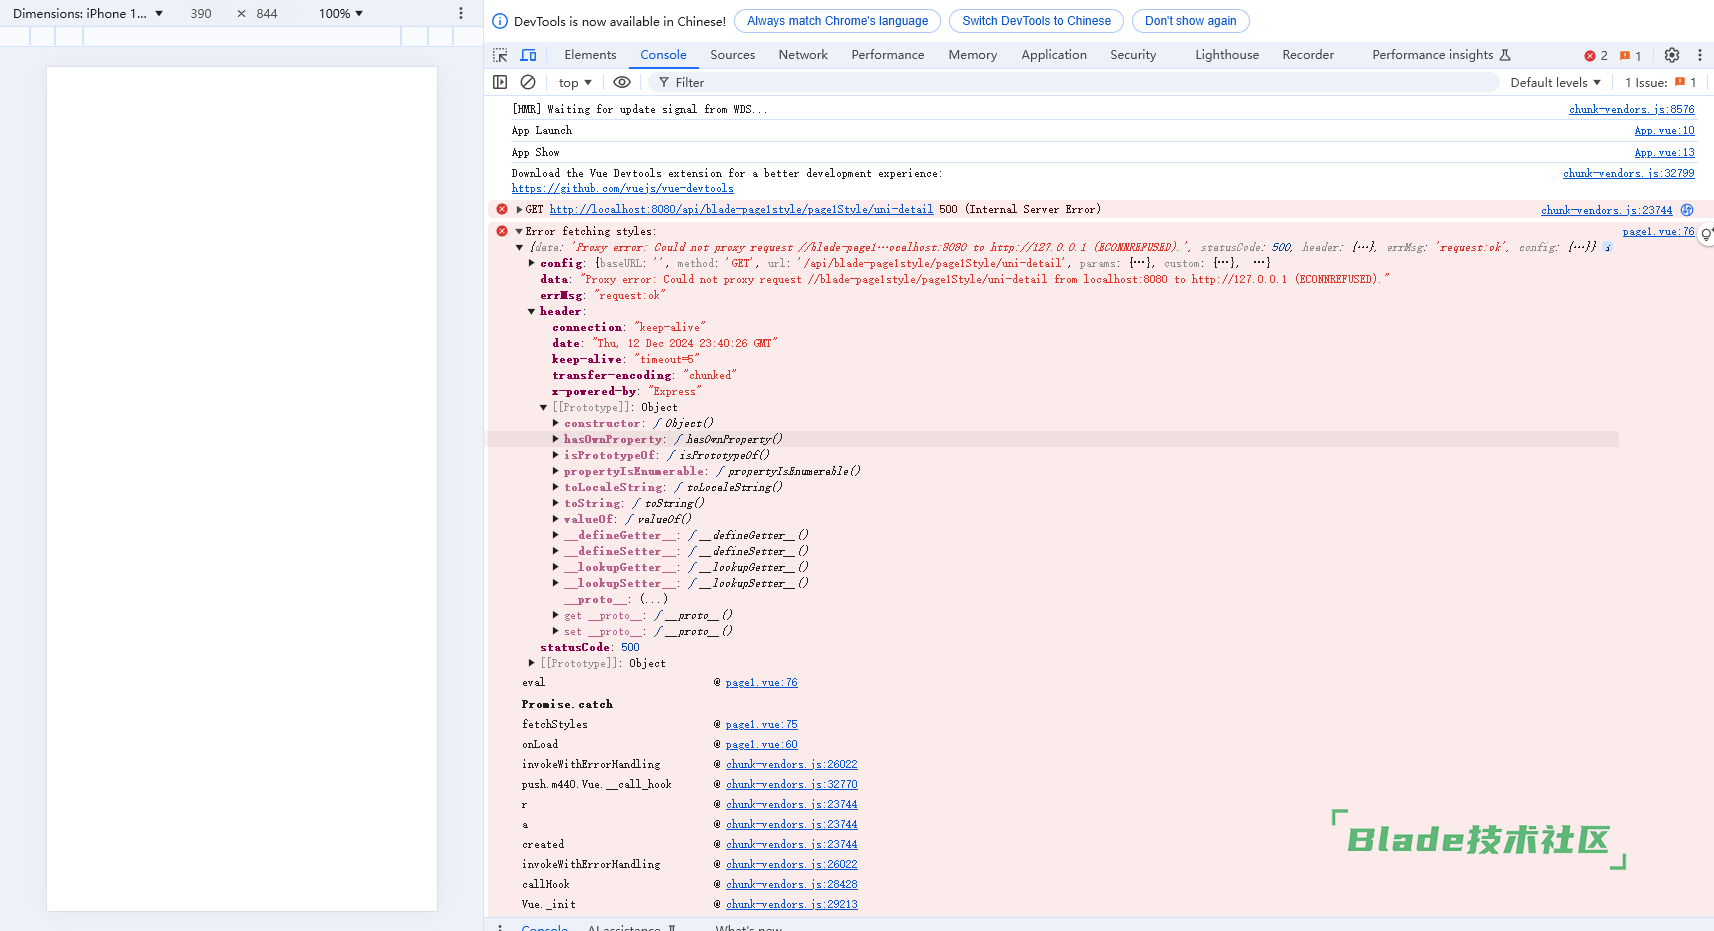Click the orange issue count badge in tab bar

coord(1631,56)
